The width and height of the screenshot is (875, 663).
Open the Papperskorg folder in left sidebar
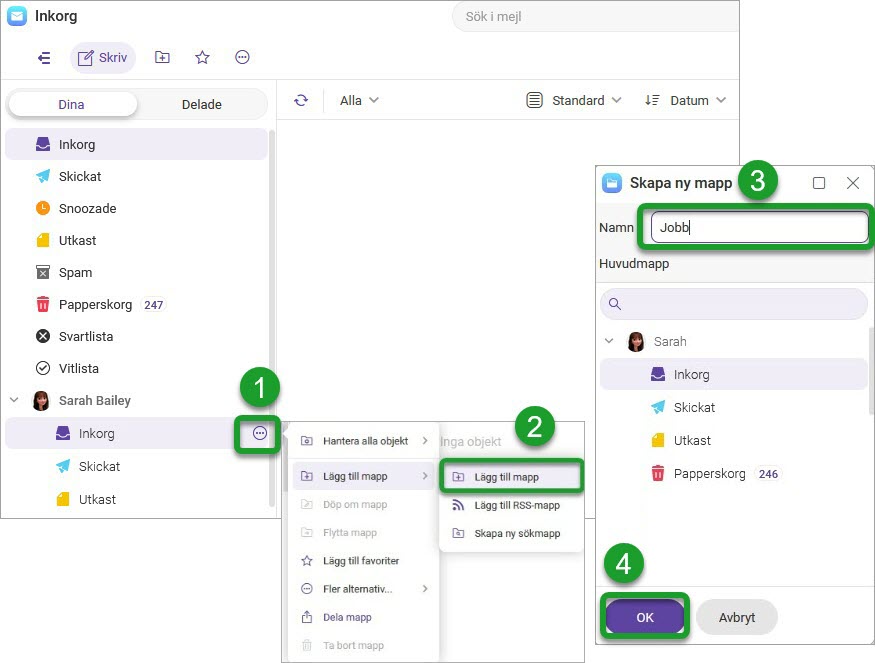click(x=95, y=304)
